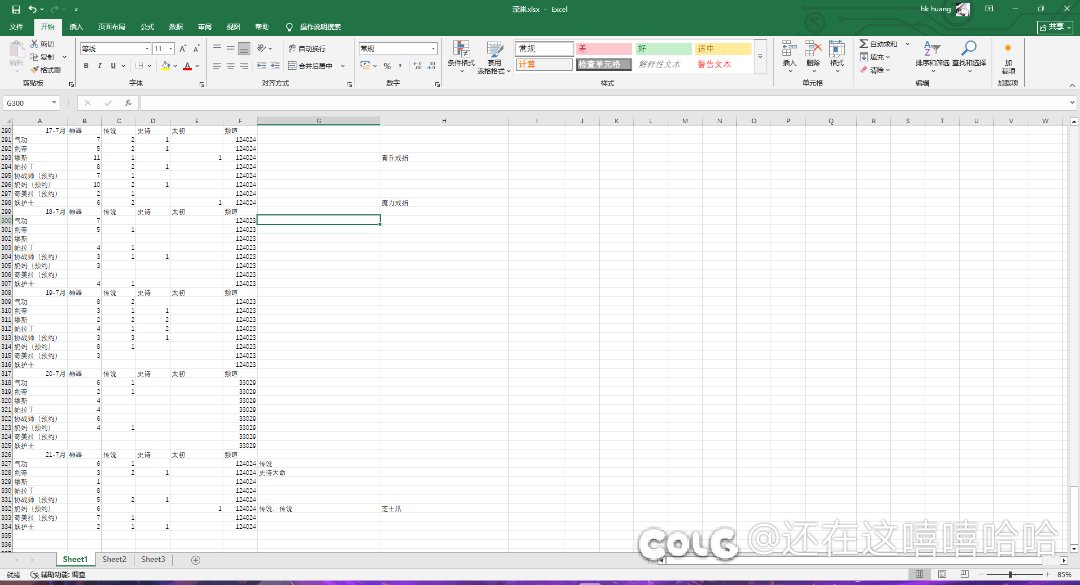Open the font name dropdown

pyautogui.click(x=147, y=49)
